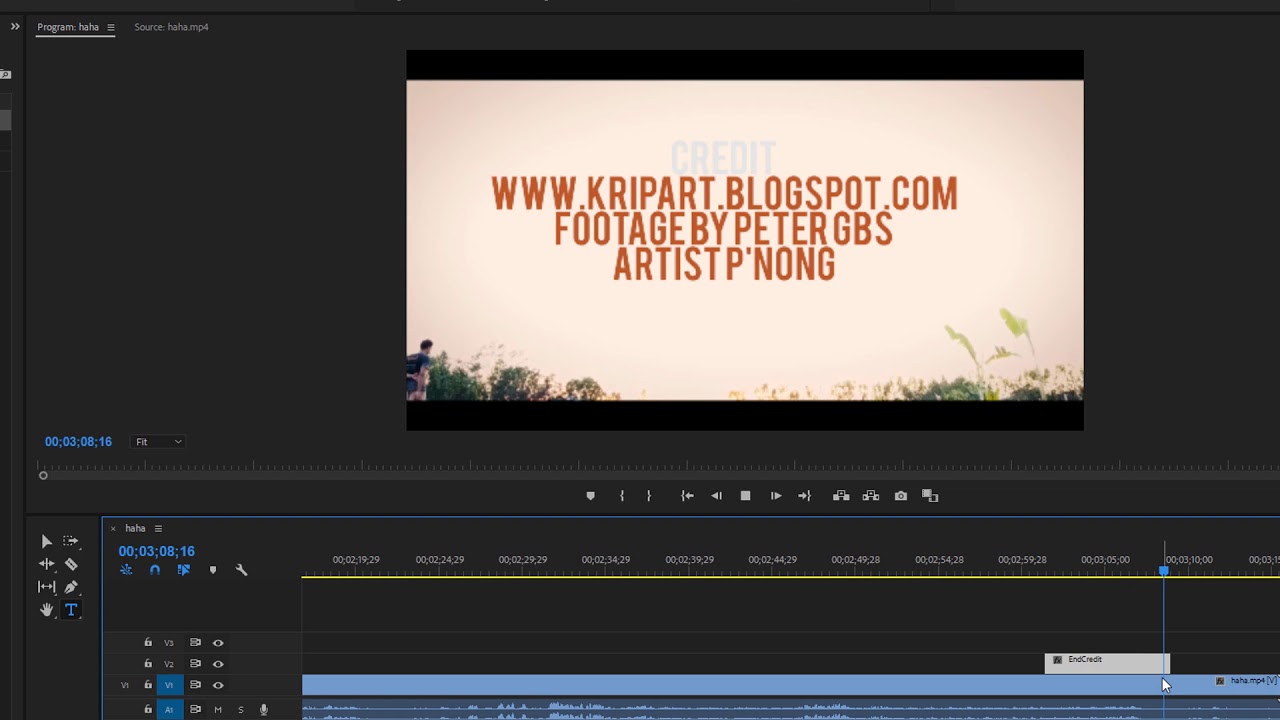Toggle sync lock for V2
The width and height of the screenshot is (1280, 720).
(195, 664)
